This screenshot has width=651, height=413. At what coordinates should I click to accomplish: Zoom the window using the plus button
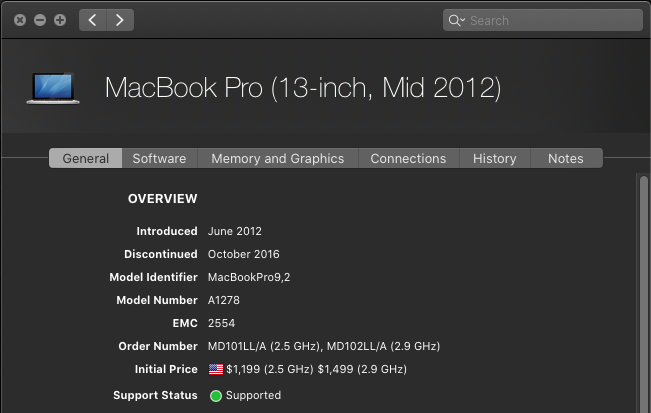click(x=60, y=20)
